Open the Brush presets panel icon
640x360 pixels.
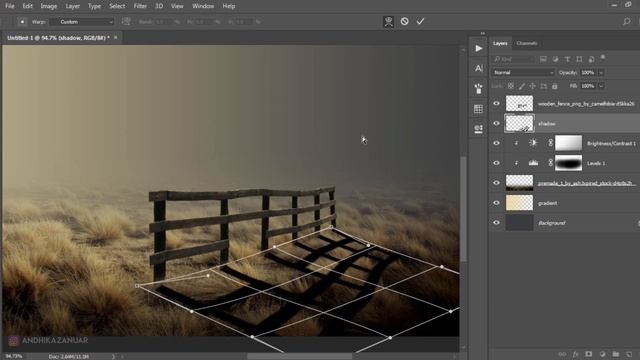click(x=478, y=89)
